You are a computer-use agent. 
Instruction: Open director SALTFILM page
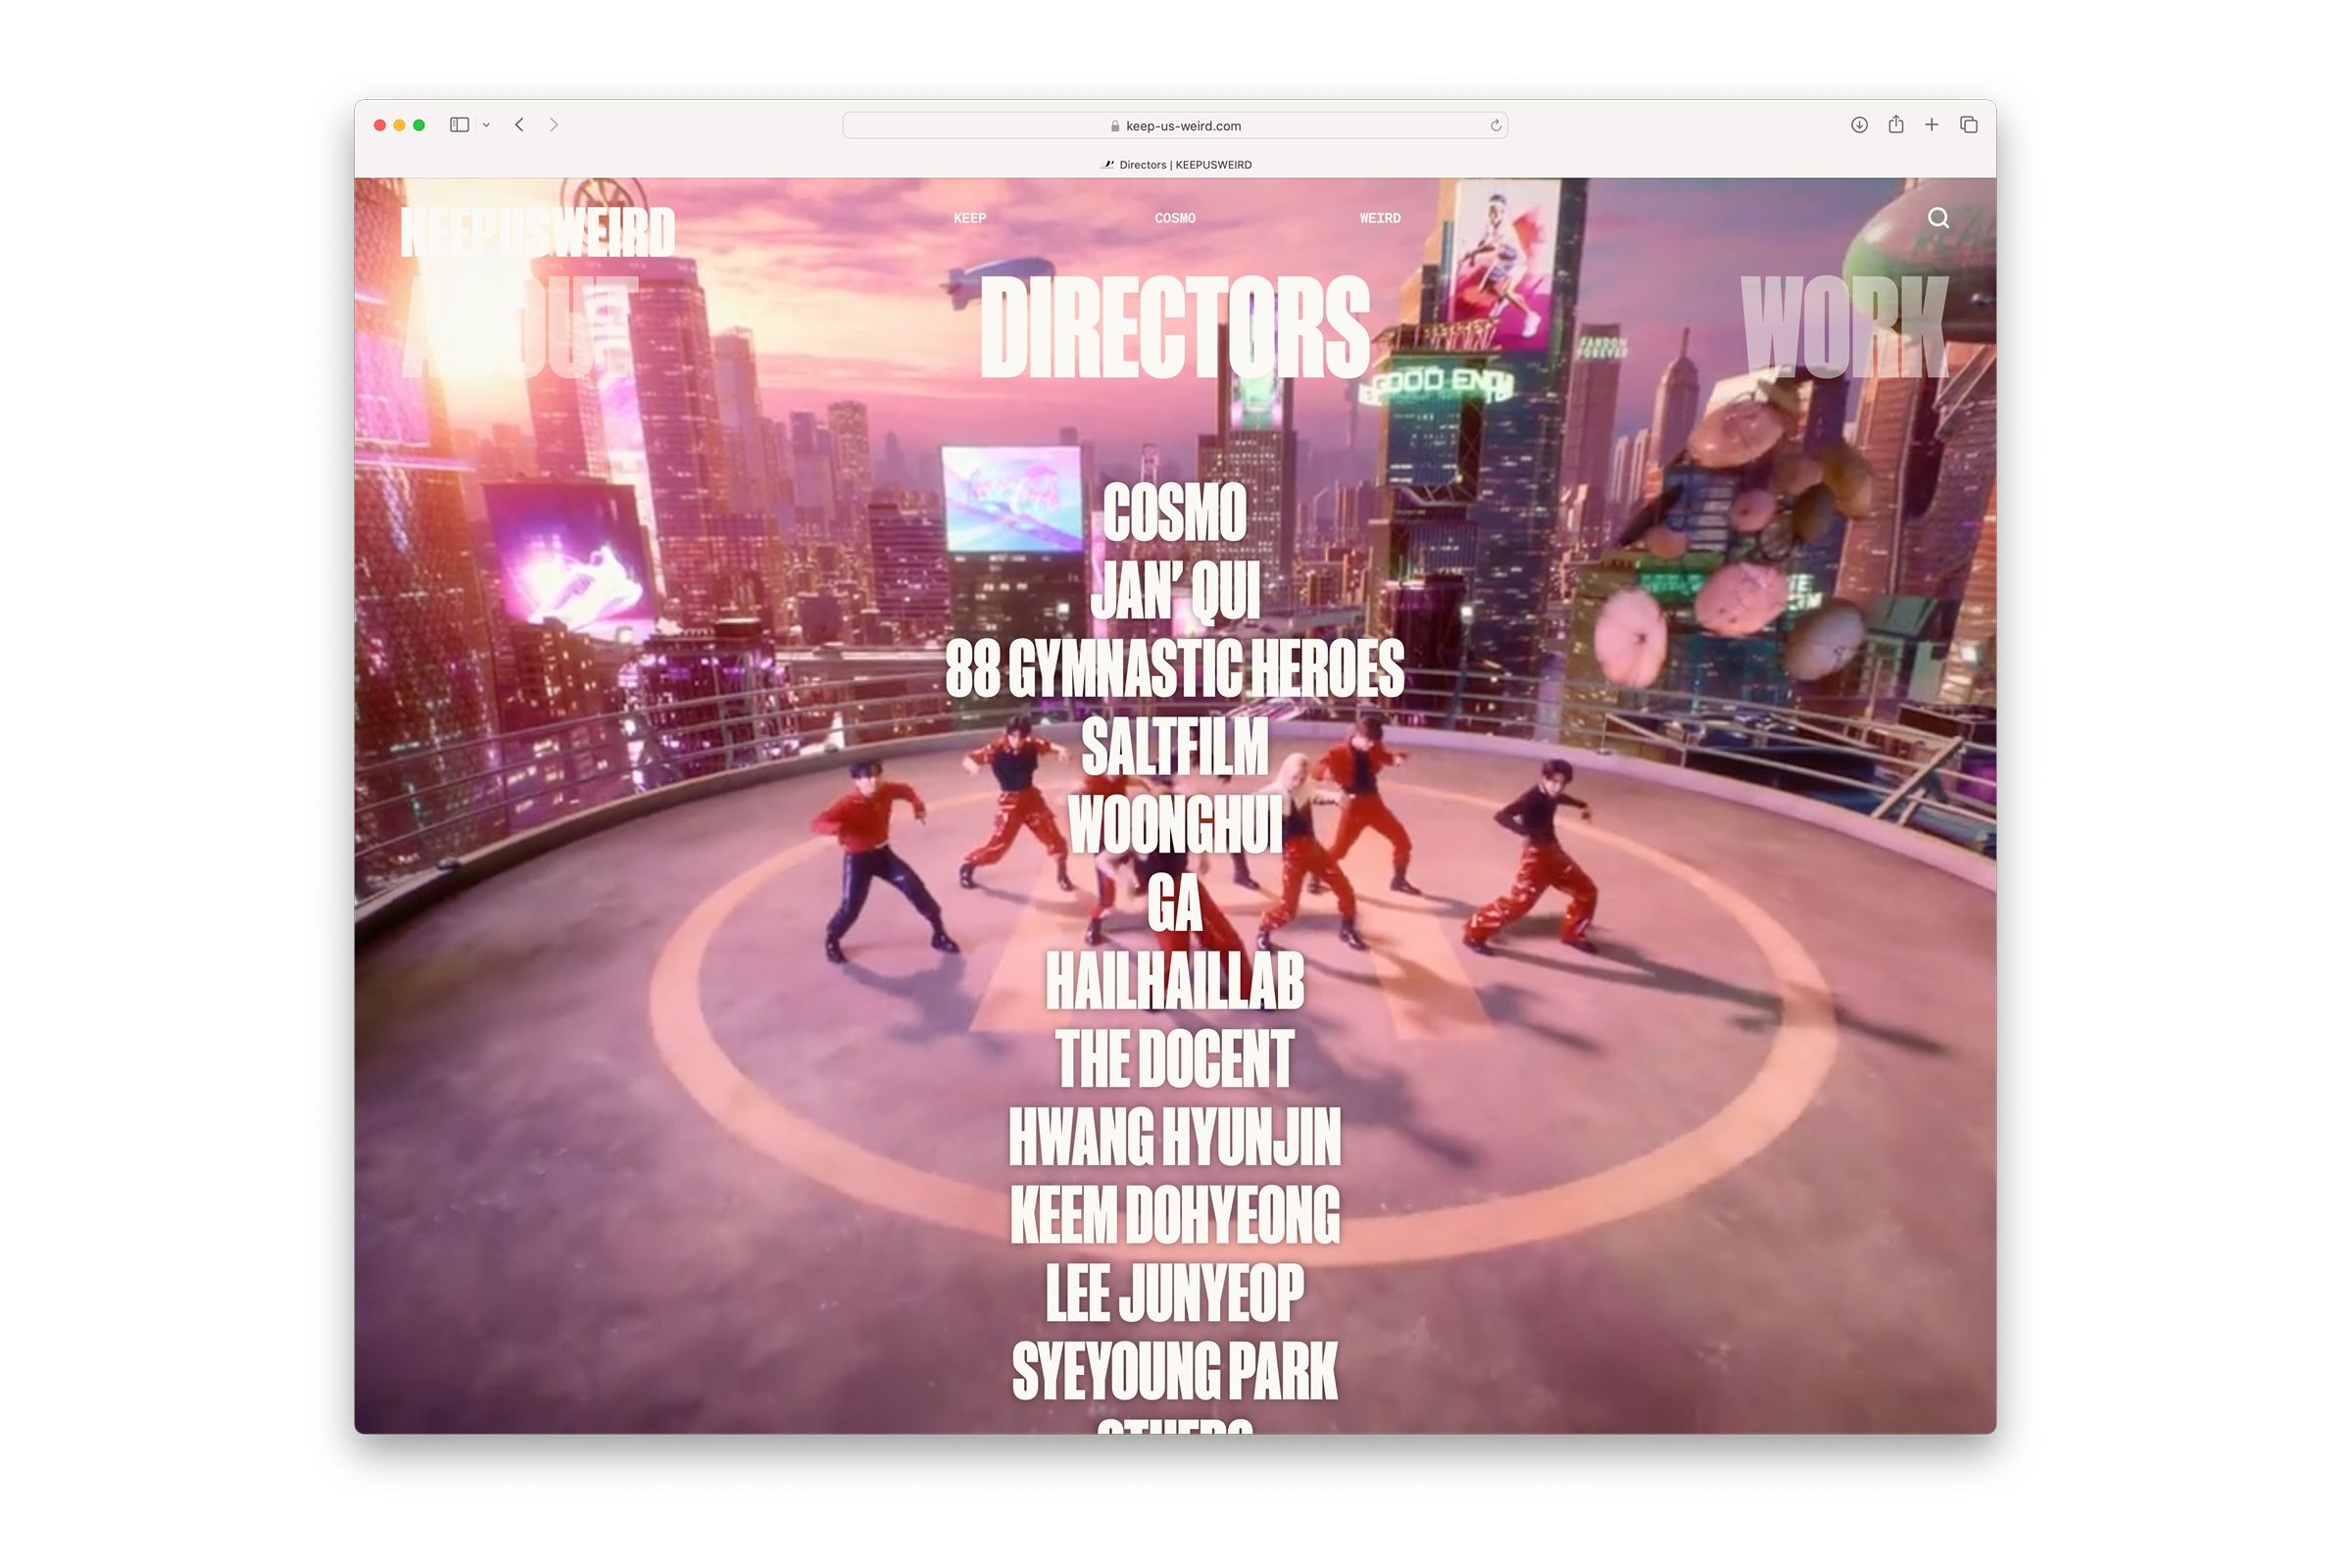[1174, 746]
